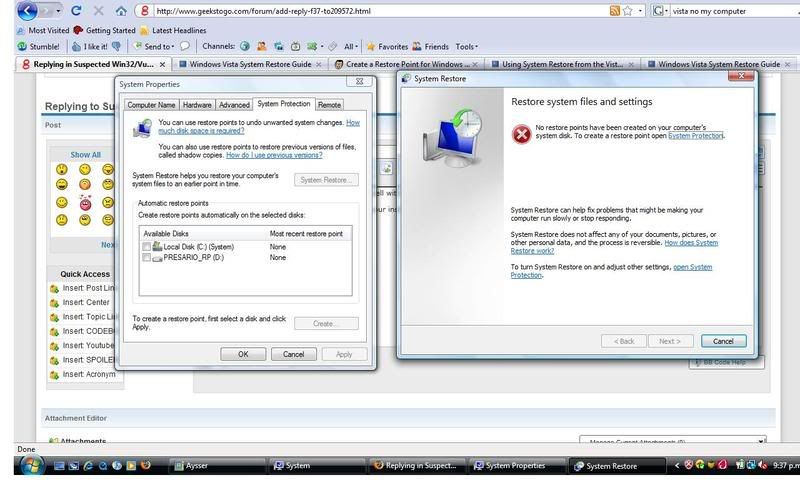Launch Firefox from quick launch
The height and width of the screenshot is (500, 800).
pyautogui.click(x=145, y=465)
